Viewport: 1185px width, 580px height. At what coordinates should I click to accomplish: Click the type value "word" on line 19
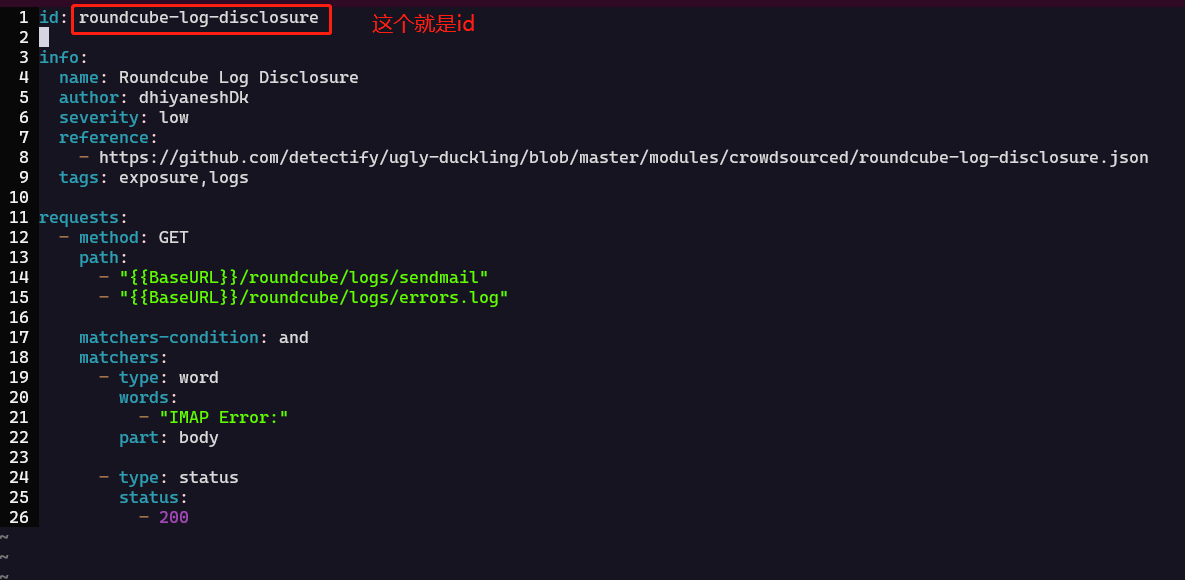pyautogui.click(x=198, y=377)
